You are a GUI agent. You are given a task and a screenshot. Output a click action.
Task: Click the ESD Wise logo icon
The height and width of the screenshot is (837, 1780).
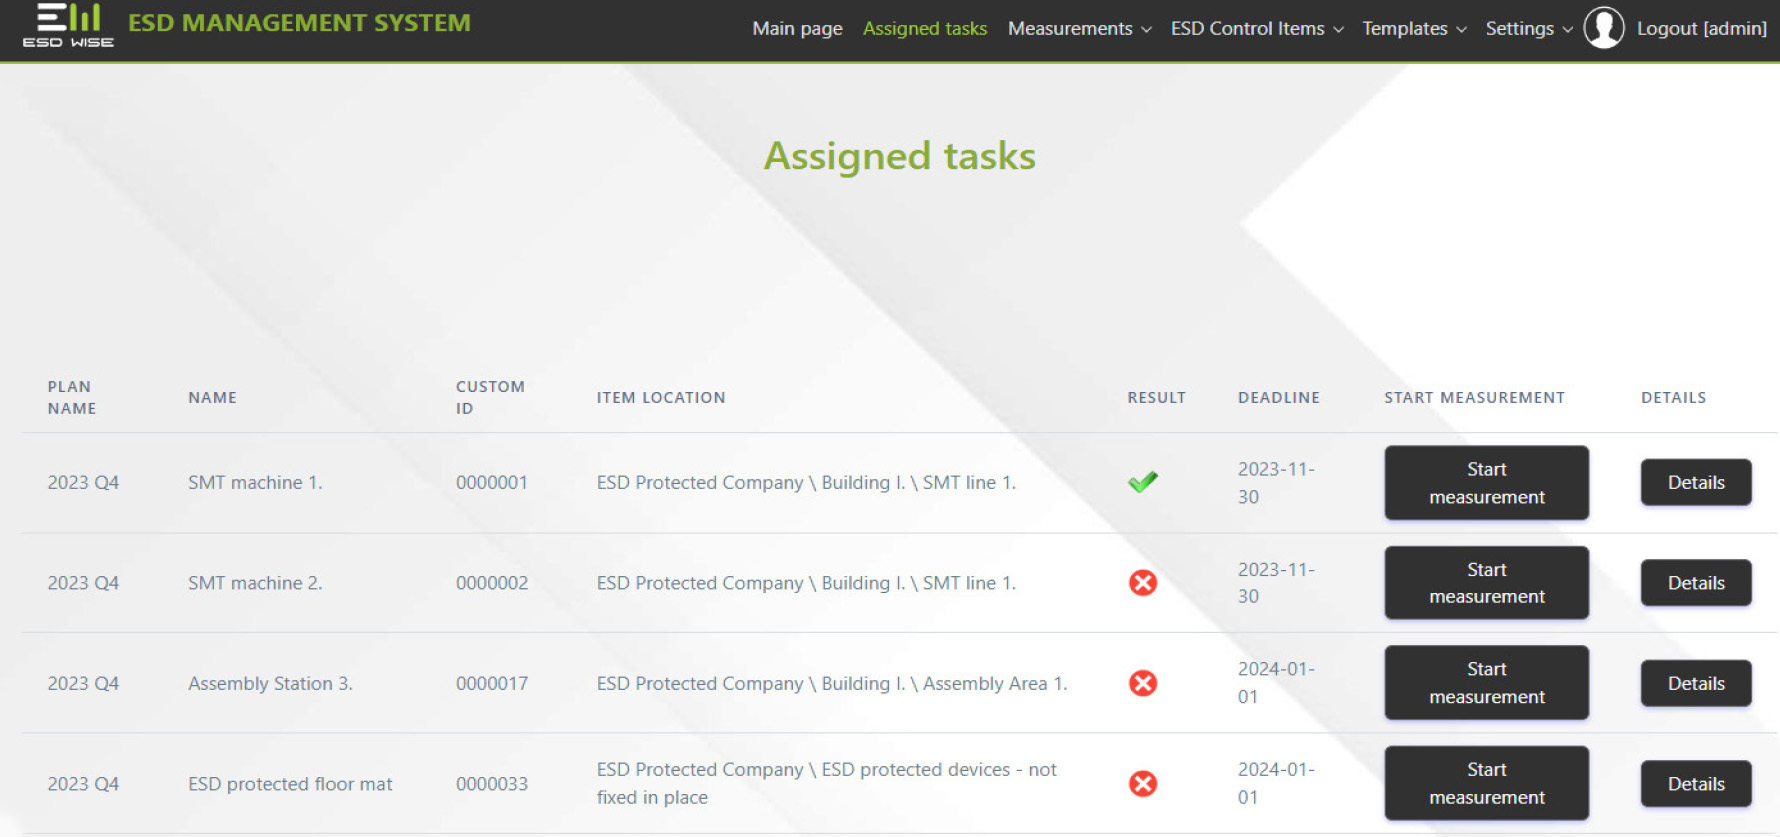(68, 25)
